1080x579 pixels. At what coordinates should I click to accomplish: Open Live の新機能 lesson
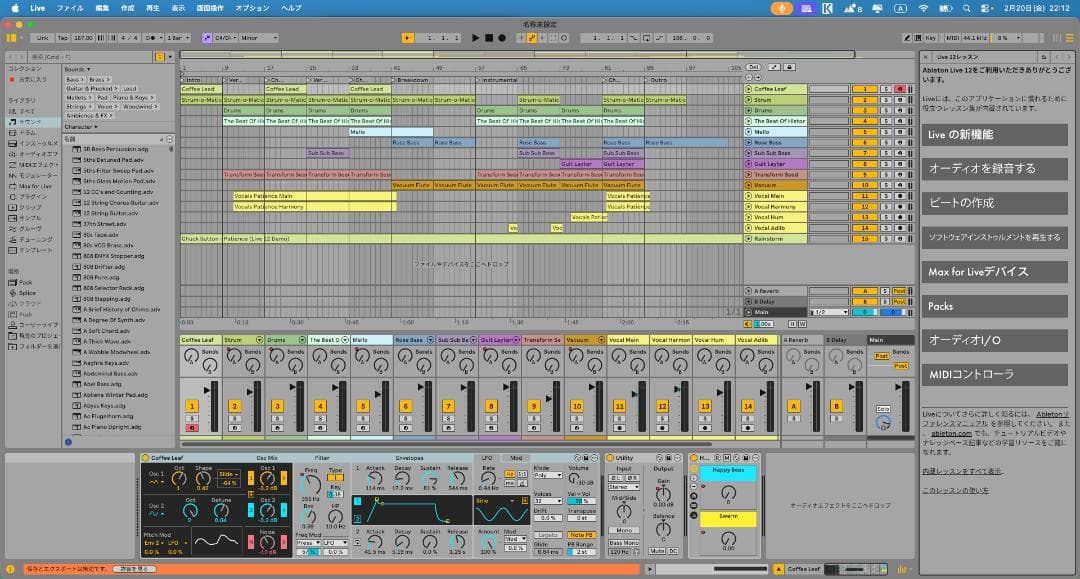tap(995, 135)
